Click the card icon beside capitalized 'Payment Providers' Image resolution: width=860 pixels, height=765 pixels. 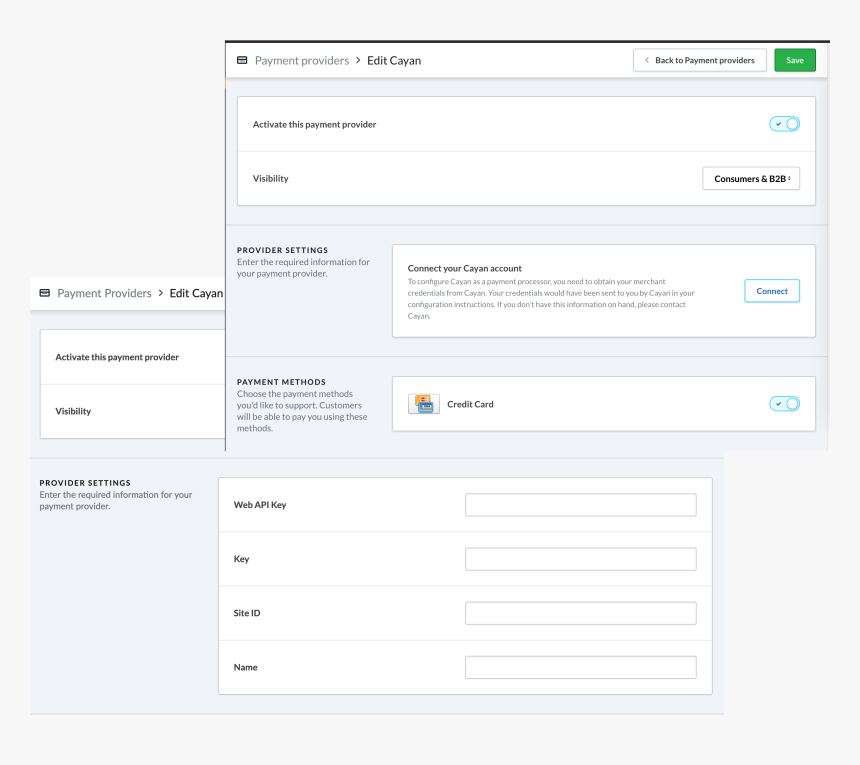pyautogui.click(x=44, y=294)
